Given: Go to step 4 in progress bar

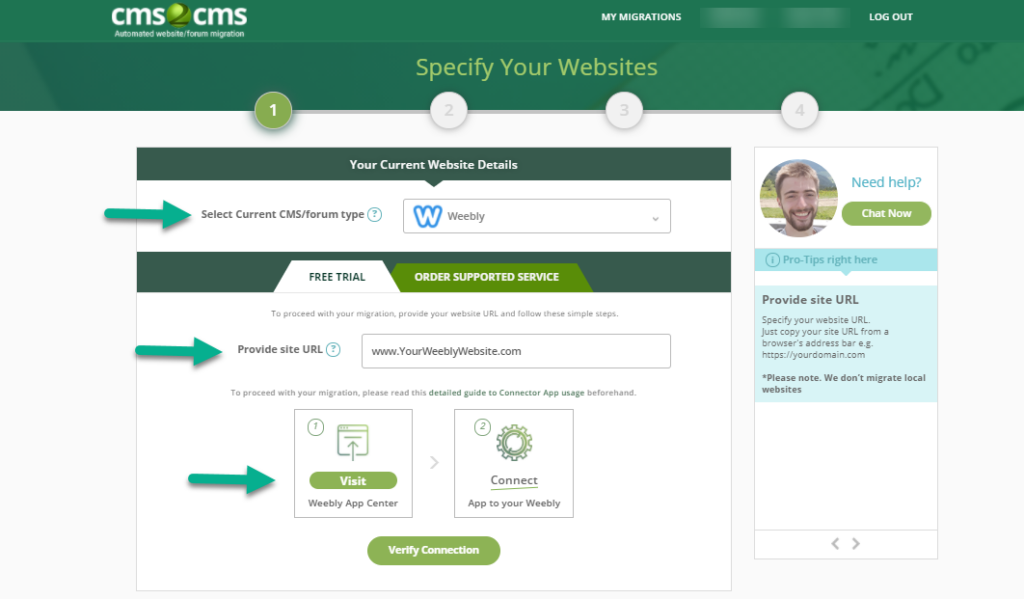Looking at the screenshot, I should 799,110.
